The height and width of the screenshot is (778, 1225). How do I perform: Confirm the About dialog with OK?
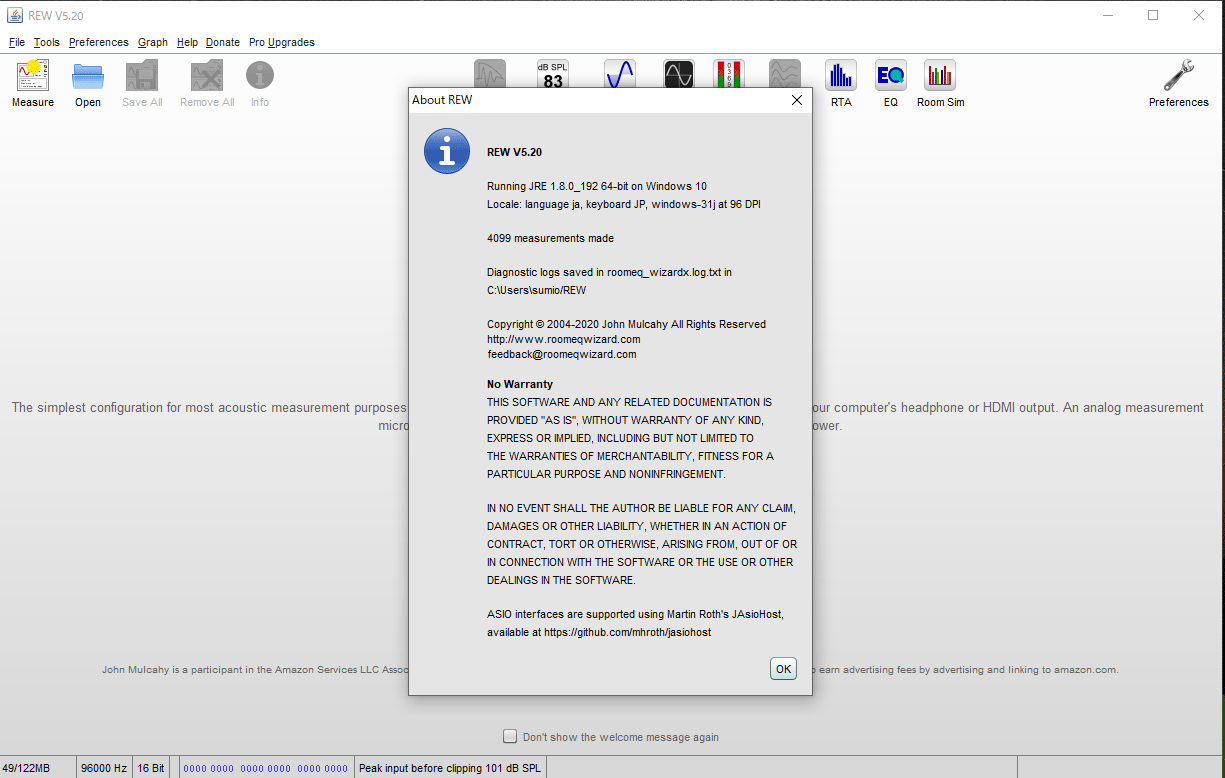[783, 669]
